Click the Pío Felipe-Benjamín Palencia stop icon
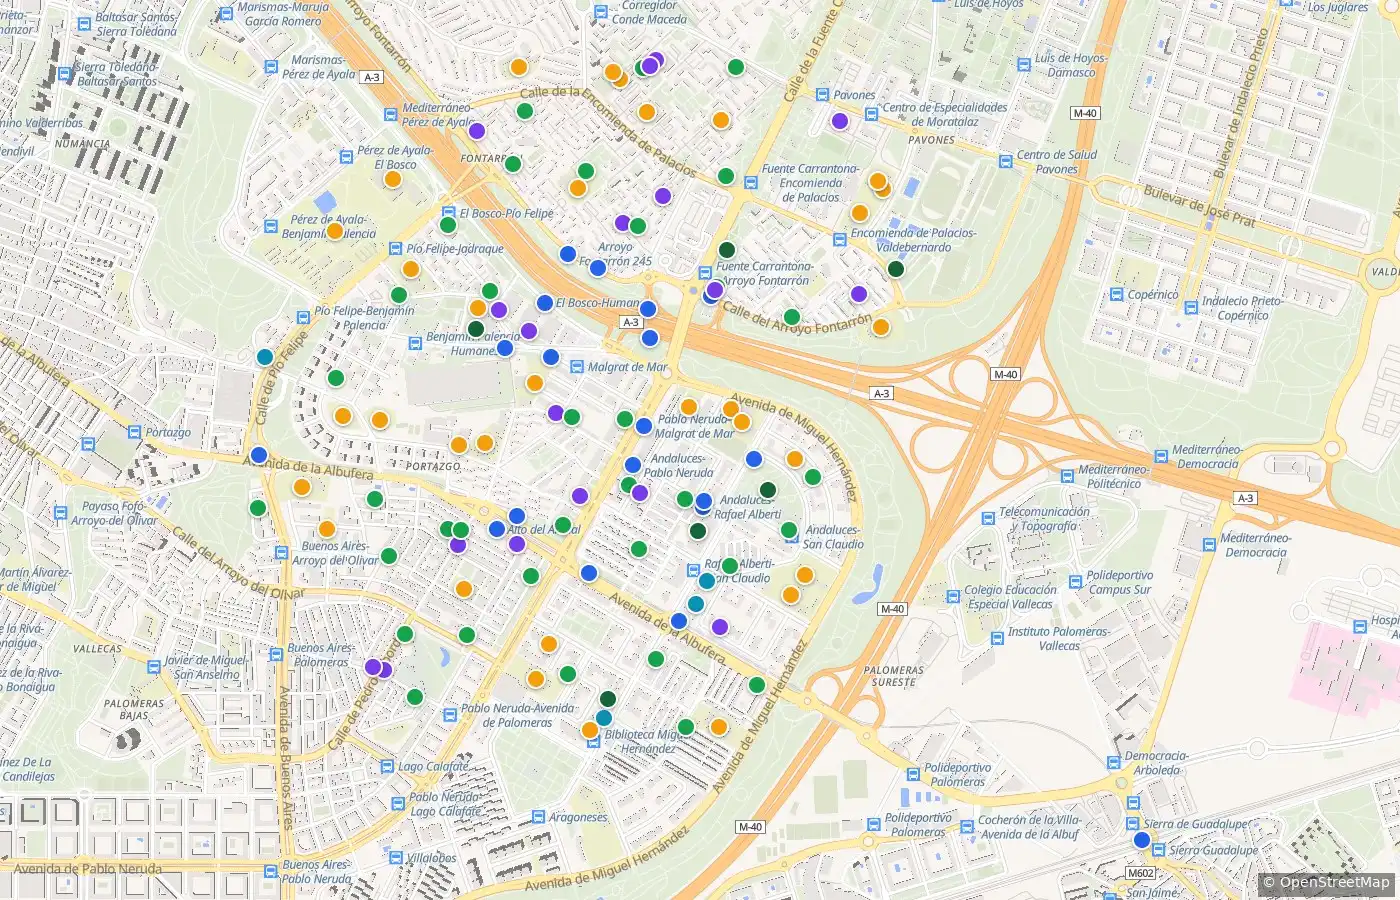Viewport: 1400px width, 900px height. pos(303,317)
